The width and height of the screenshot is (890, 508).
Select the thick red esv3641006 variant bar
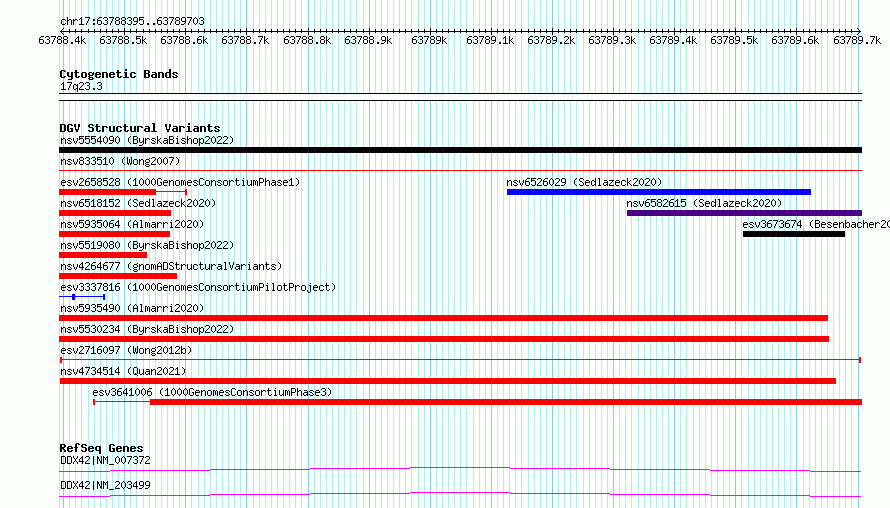coord(506,402)
